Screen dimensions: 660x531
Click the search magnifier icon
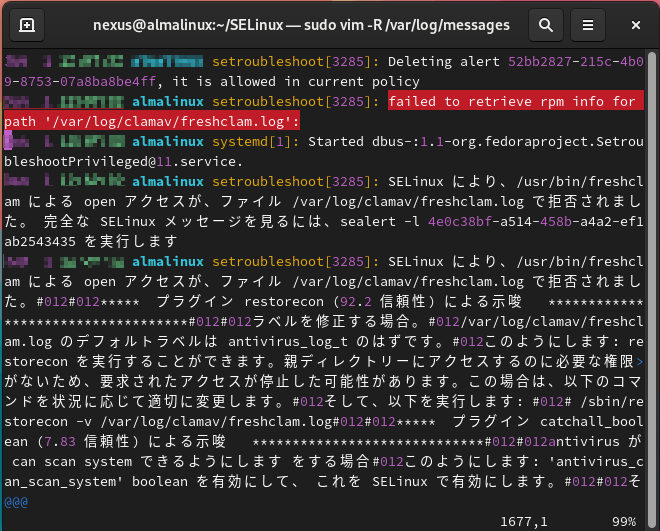[x=545, y=24]
